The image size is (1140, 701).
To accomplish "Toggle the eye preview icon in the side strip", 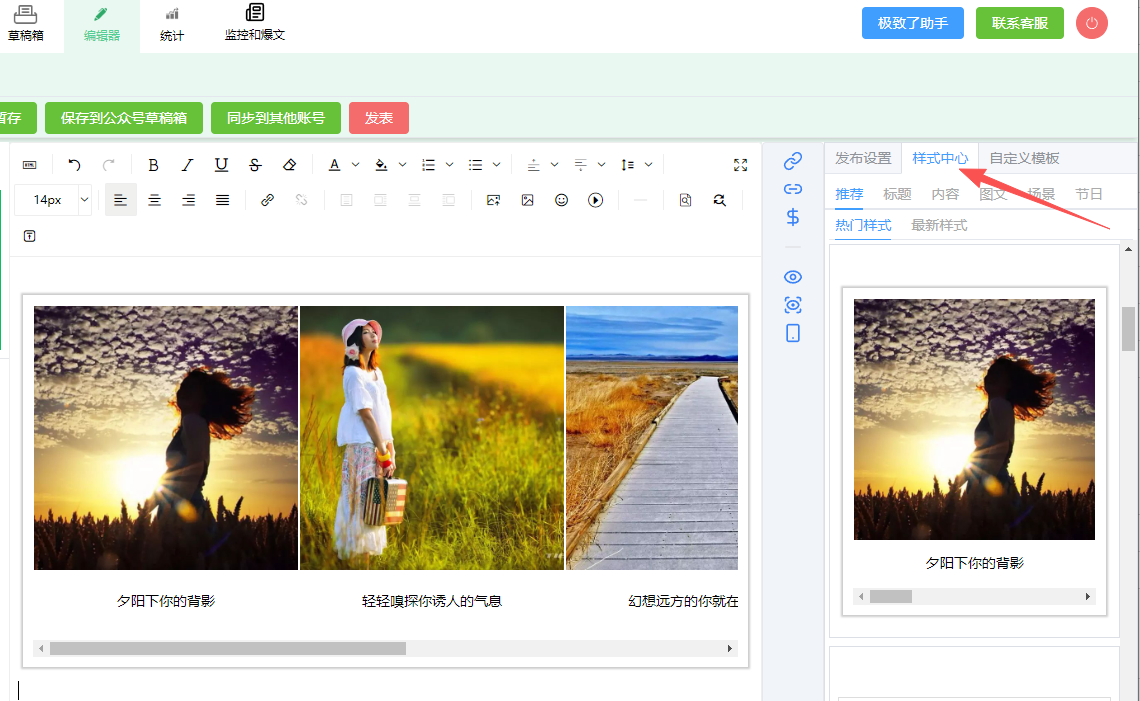I will click(793, 277).
